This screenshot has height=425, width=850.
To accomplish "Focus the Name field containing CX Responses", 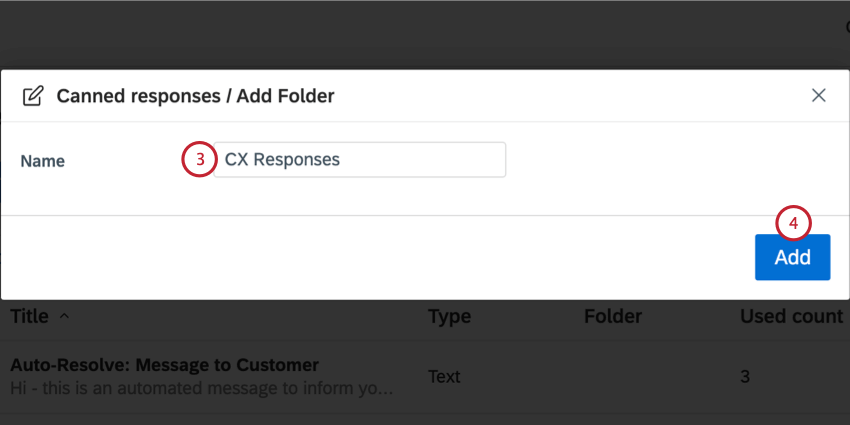I will click(359, 159).
